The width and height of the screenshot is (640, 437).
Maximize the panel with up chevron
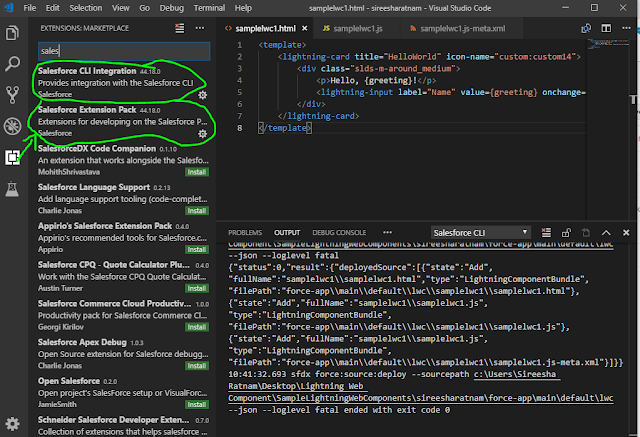pos(606,233)
